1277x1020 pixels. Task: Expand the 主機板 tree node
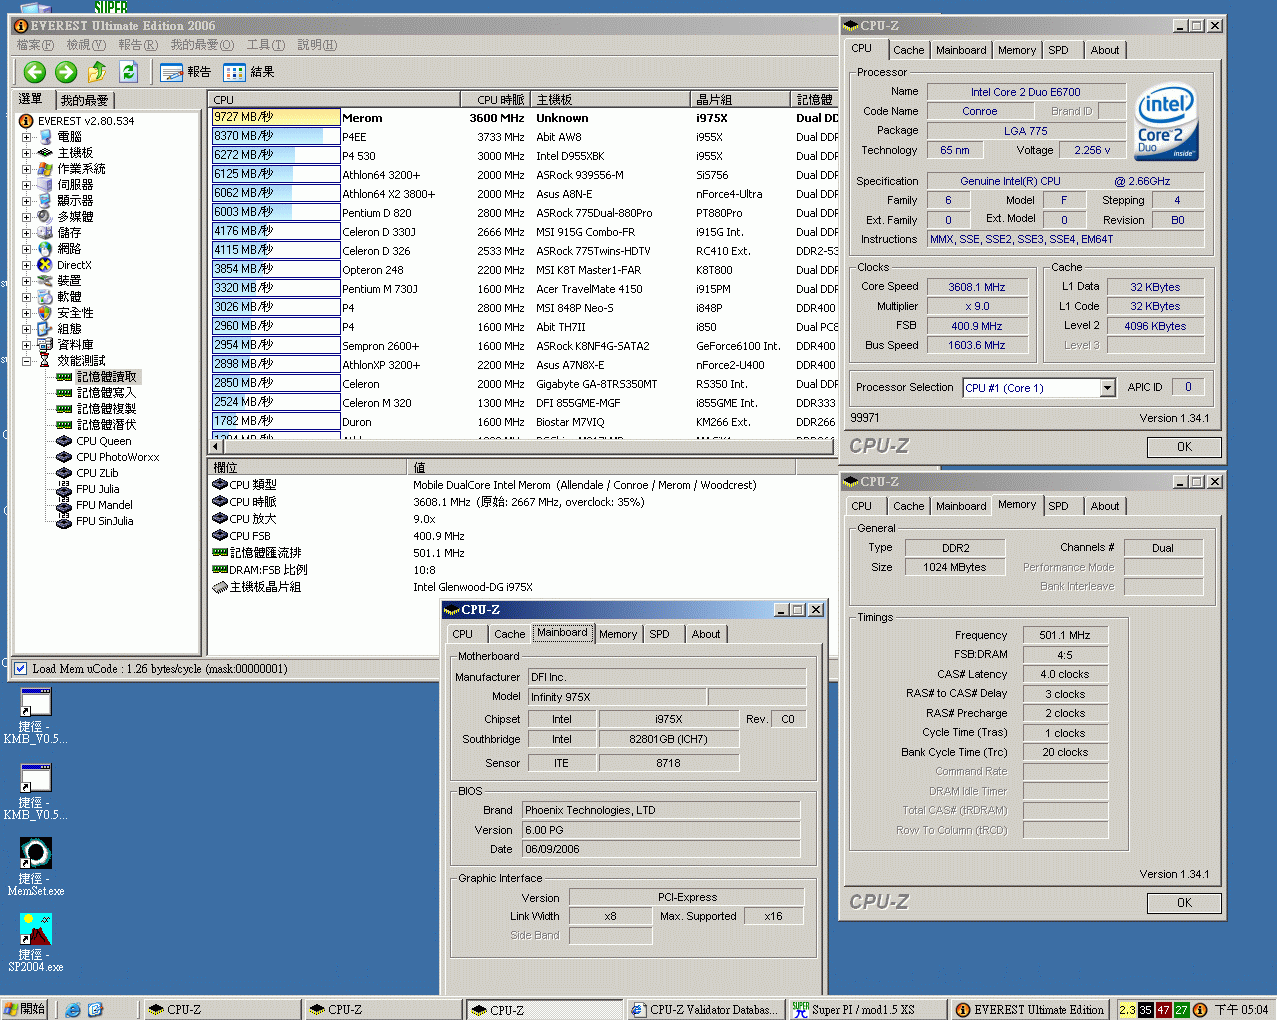(26, 153)
